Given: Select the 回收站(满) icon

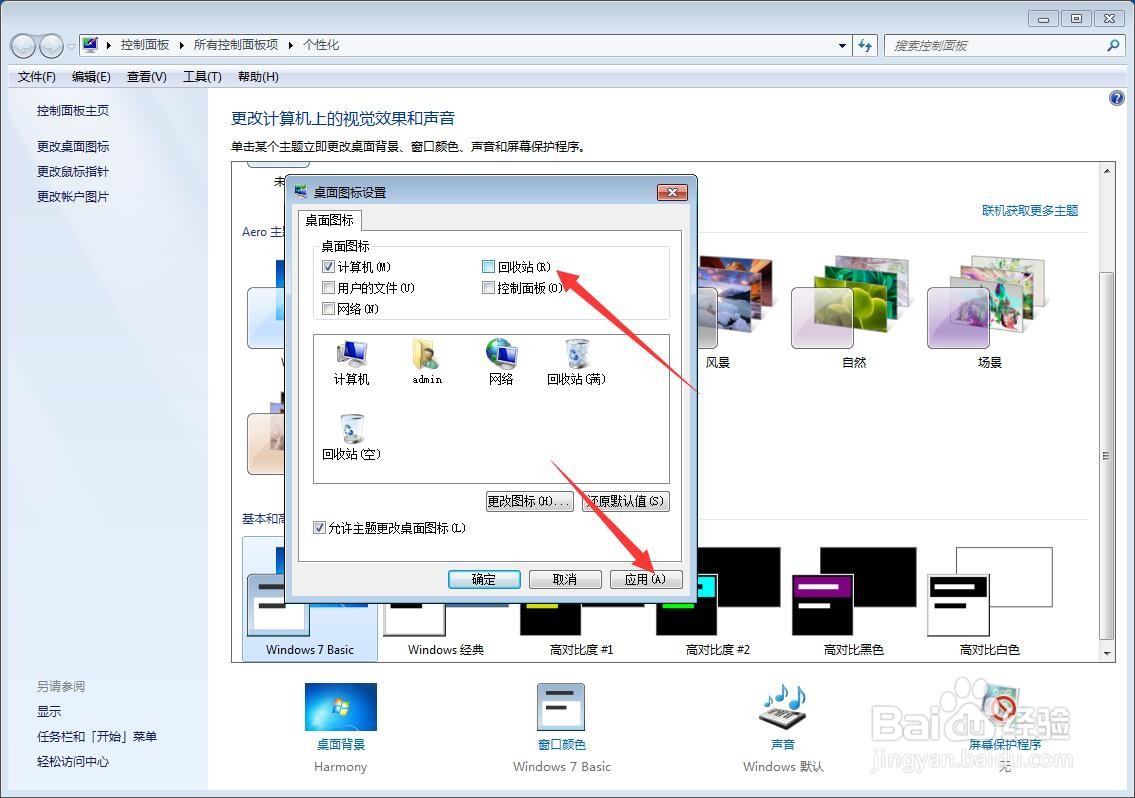Looking at the screenshot, I should [x=576, y=363].
